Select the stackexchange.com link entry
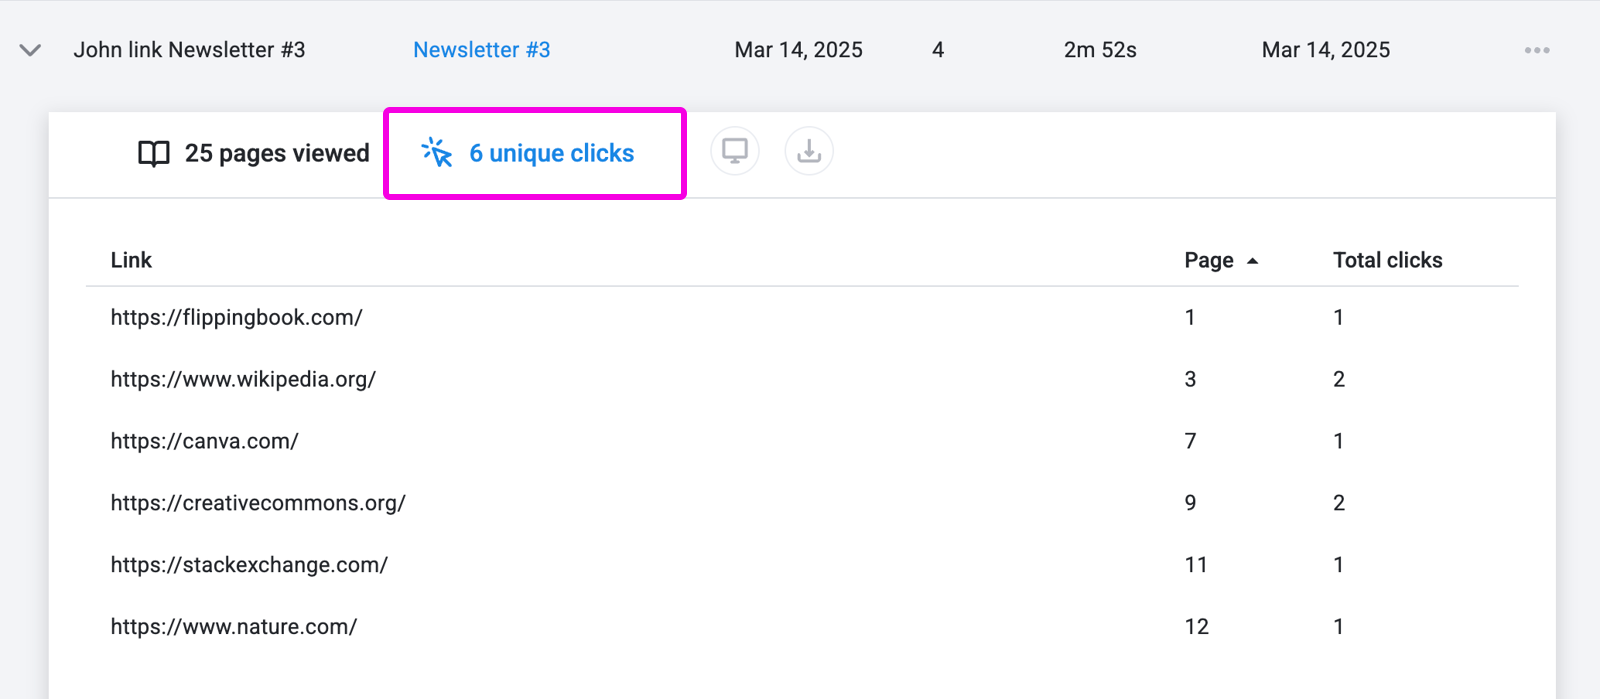The image size is (1600, 699). [249, 565]
